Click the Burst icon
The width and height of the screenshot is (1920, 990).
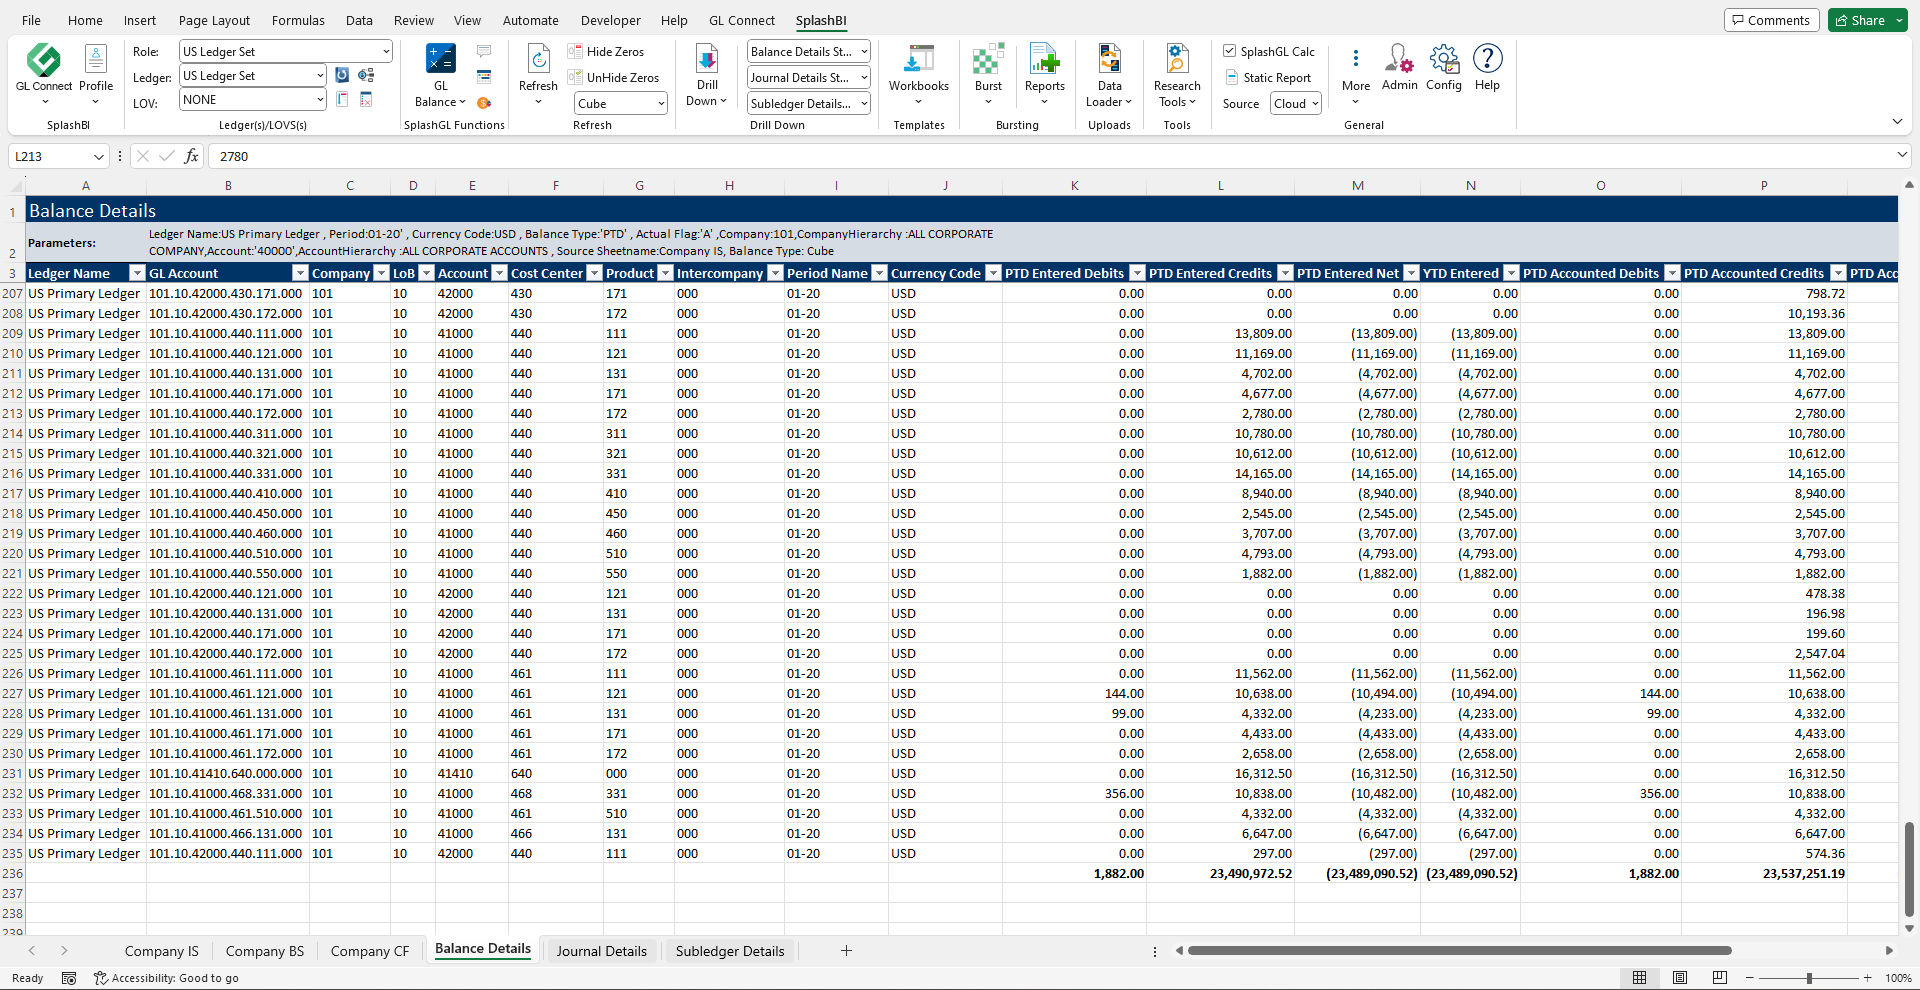tap(988, 62)
